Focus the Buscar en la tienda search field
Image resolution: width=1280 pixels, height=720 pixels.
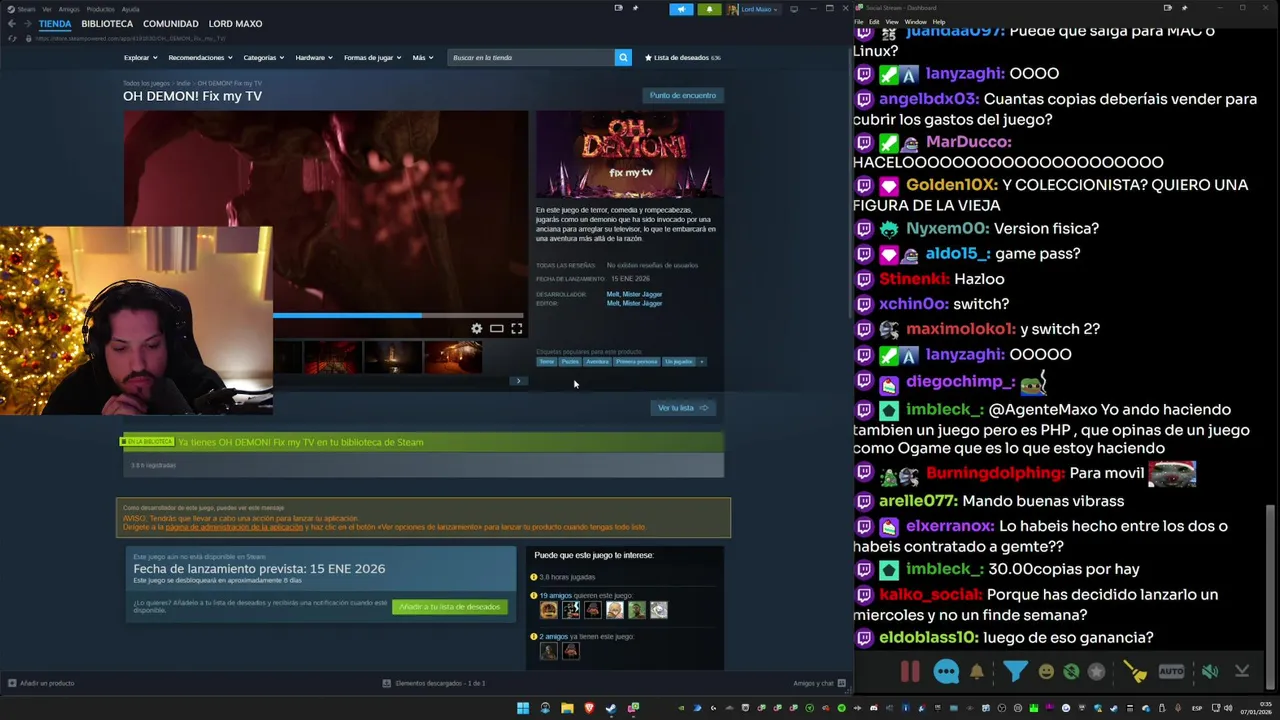tap(531, 57)
